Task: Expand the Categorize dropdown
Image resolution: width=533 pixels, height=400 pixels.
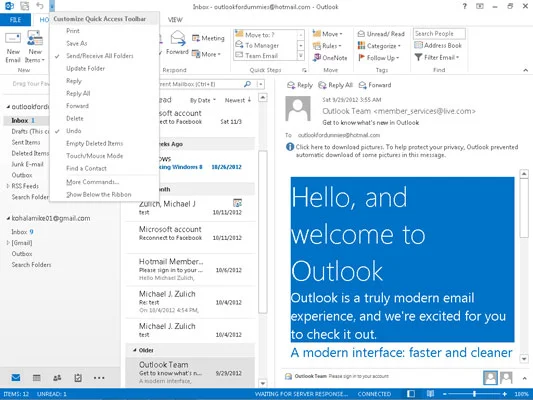Action: point(379,46)
